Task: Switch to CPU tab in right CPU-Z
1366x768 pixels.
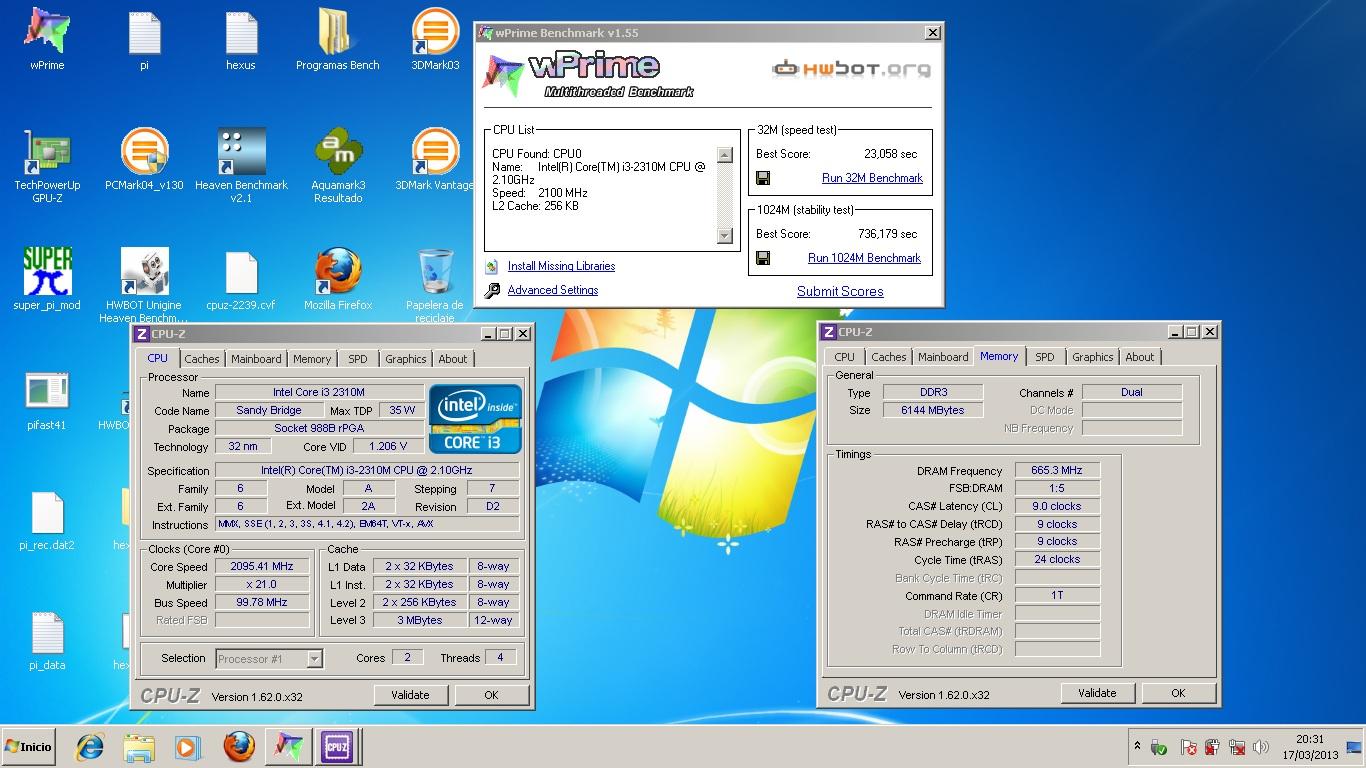Action: [845, 357]
